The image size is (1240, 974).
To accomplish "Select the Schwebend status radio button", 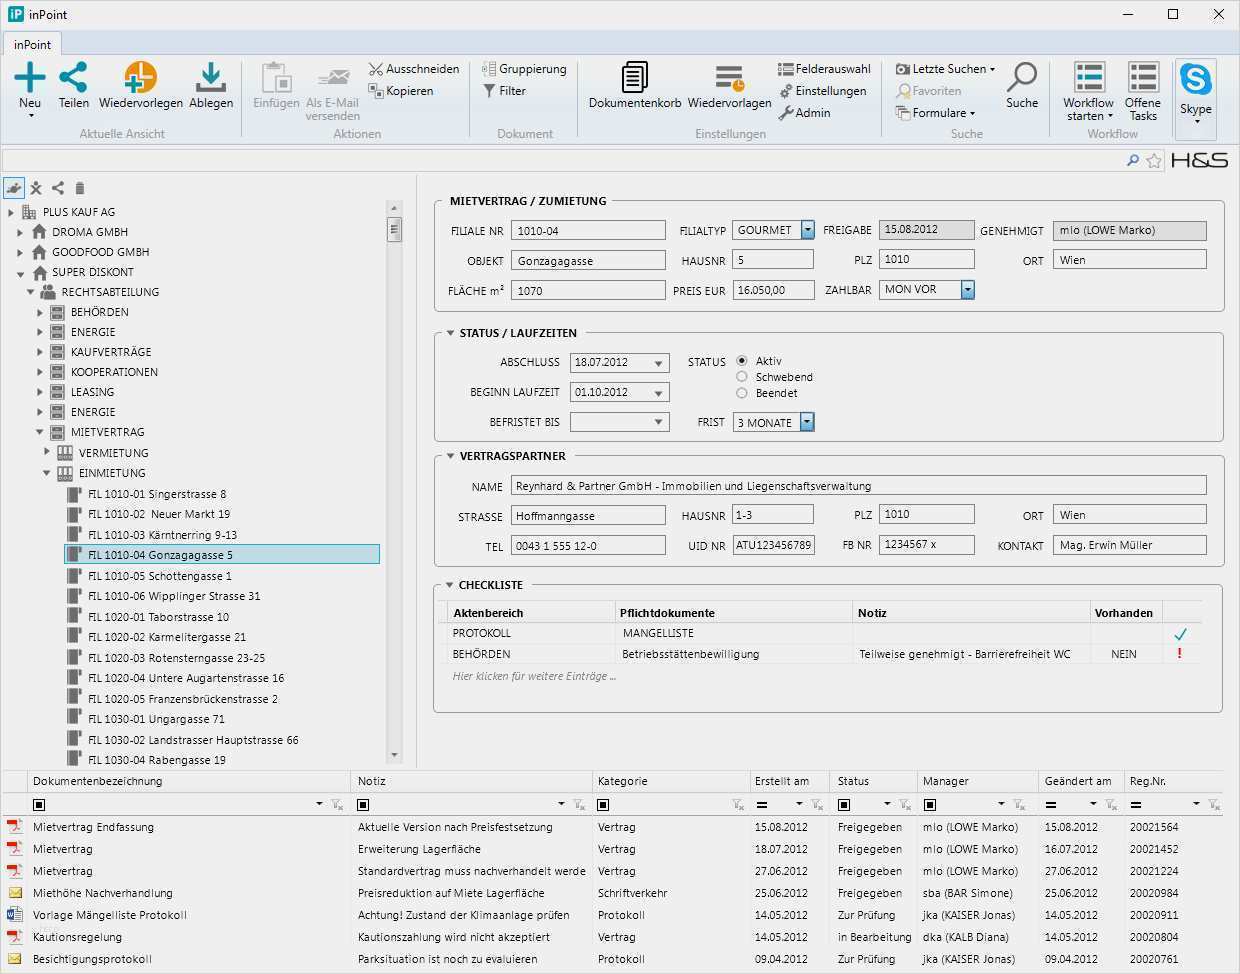I will 742,377.
